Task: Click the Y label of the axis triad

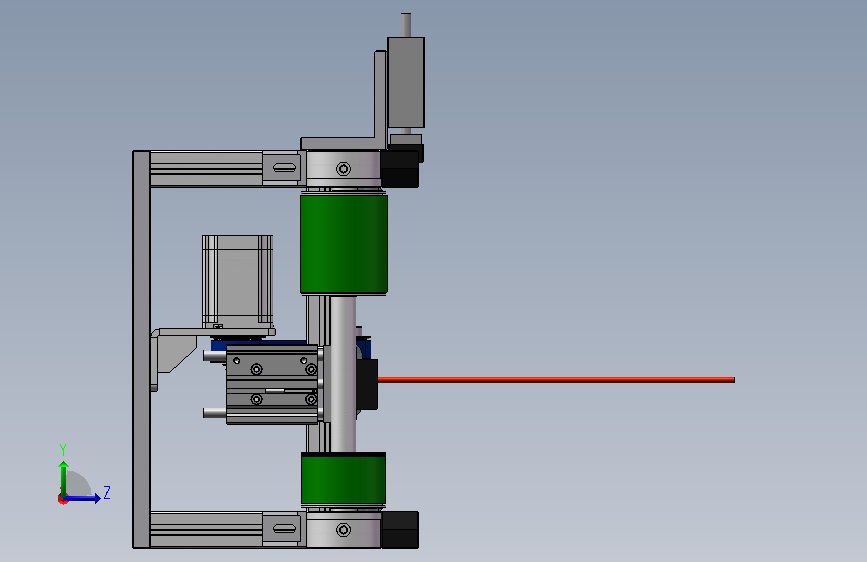Action: click(63, 449)
